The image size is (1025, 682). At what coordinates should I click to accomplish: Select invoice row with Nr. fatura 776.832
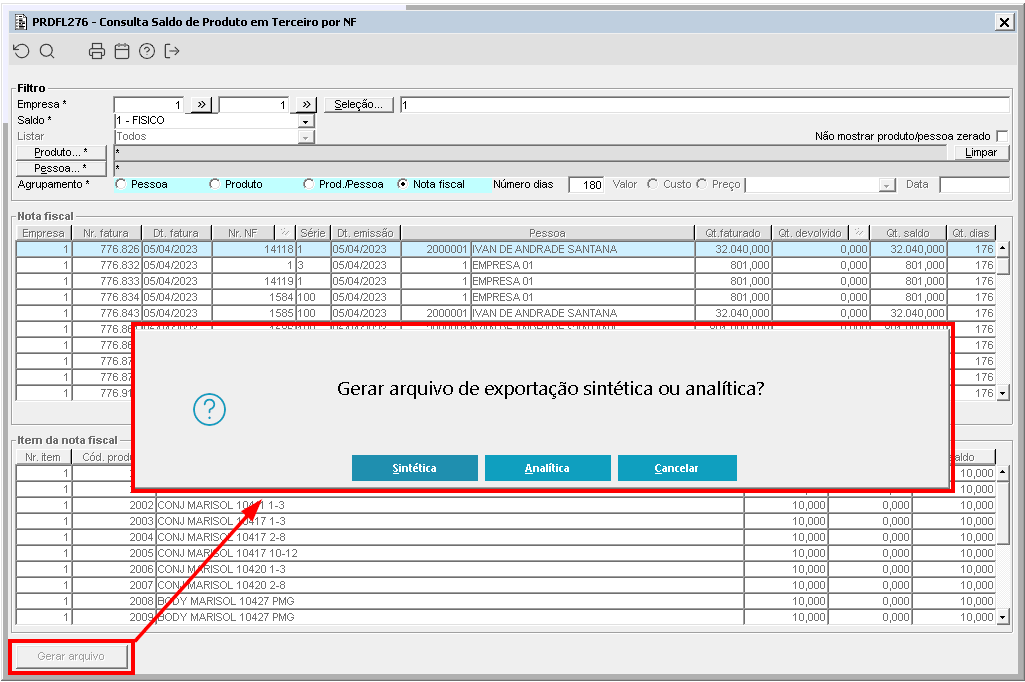coord(505,265)
